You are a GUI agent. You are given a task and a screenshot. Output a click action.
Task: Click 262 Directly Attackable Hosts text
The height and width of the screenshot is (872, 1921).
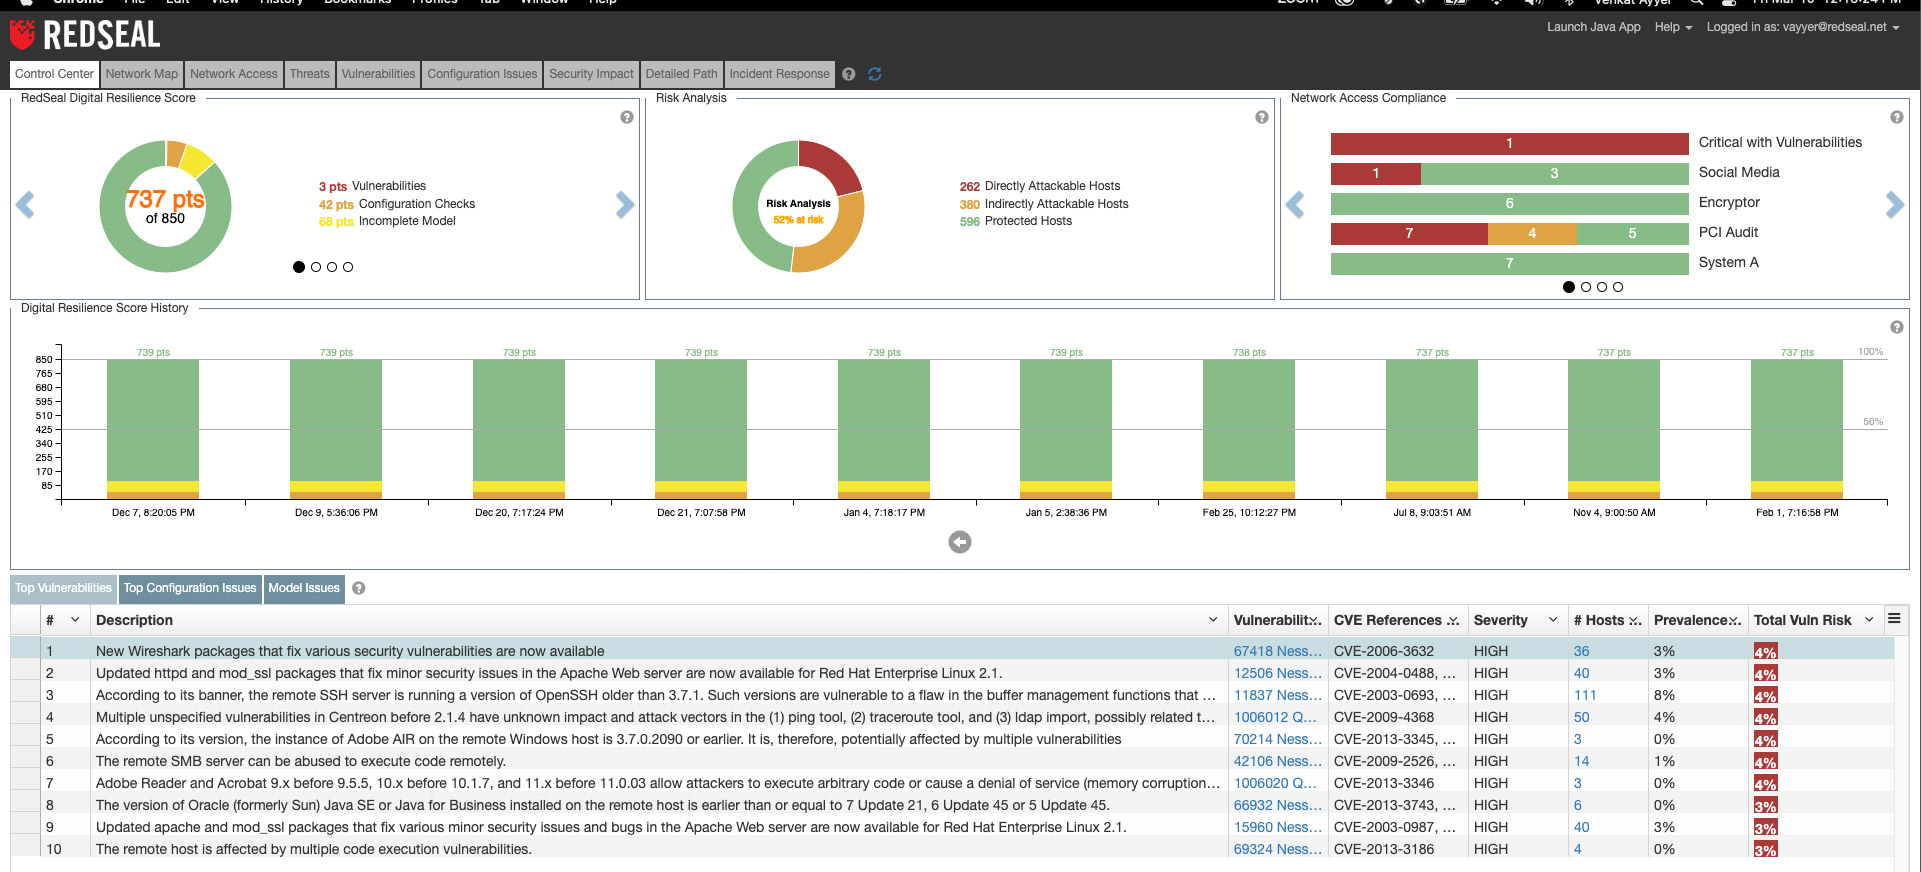pyautogui.click(x=1040, y=186)
